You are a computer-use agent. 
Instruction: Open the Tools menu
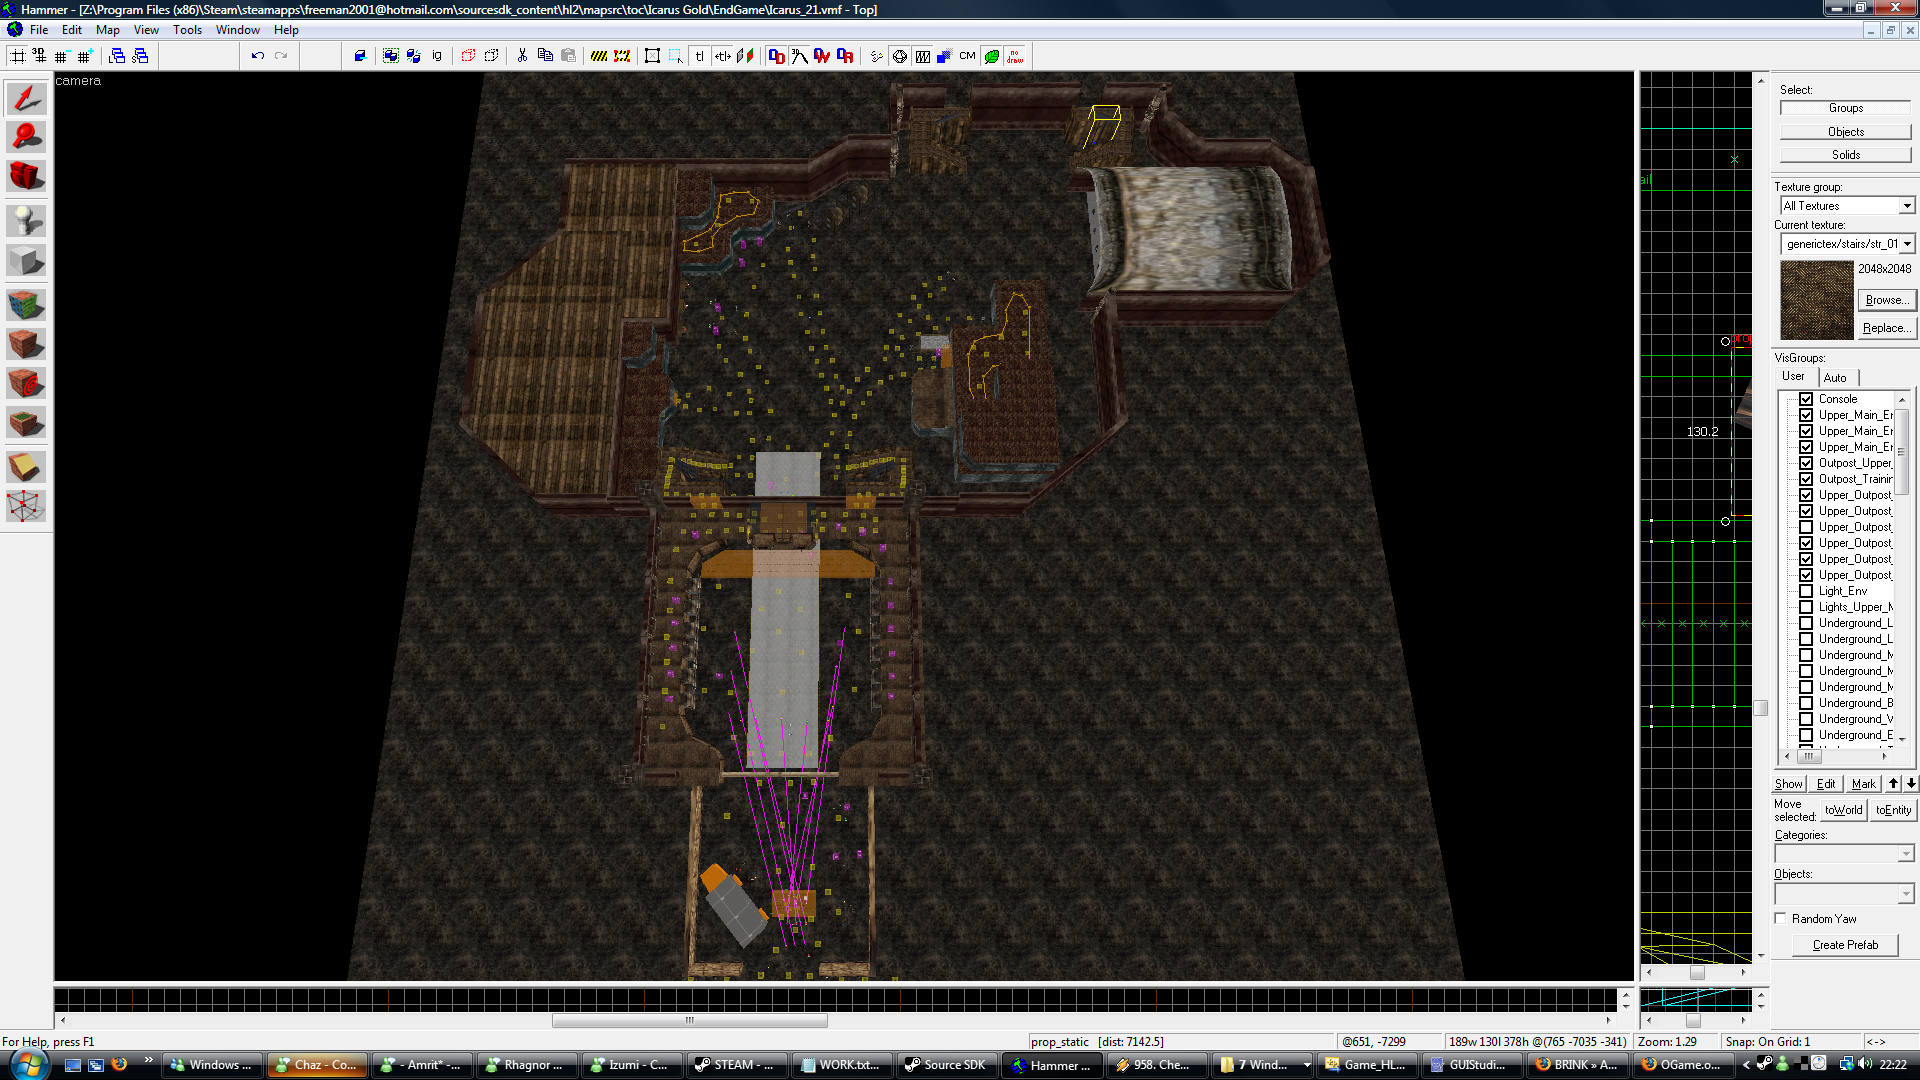click(x=187, y=30)
